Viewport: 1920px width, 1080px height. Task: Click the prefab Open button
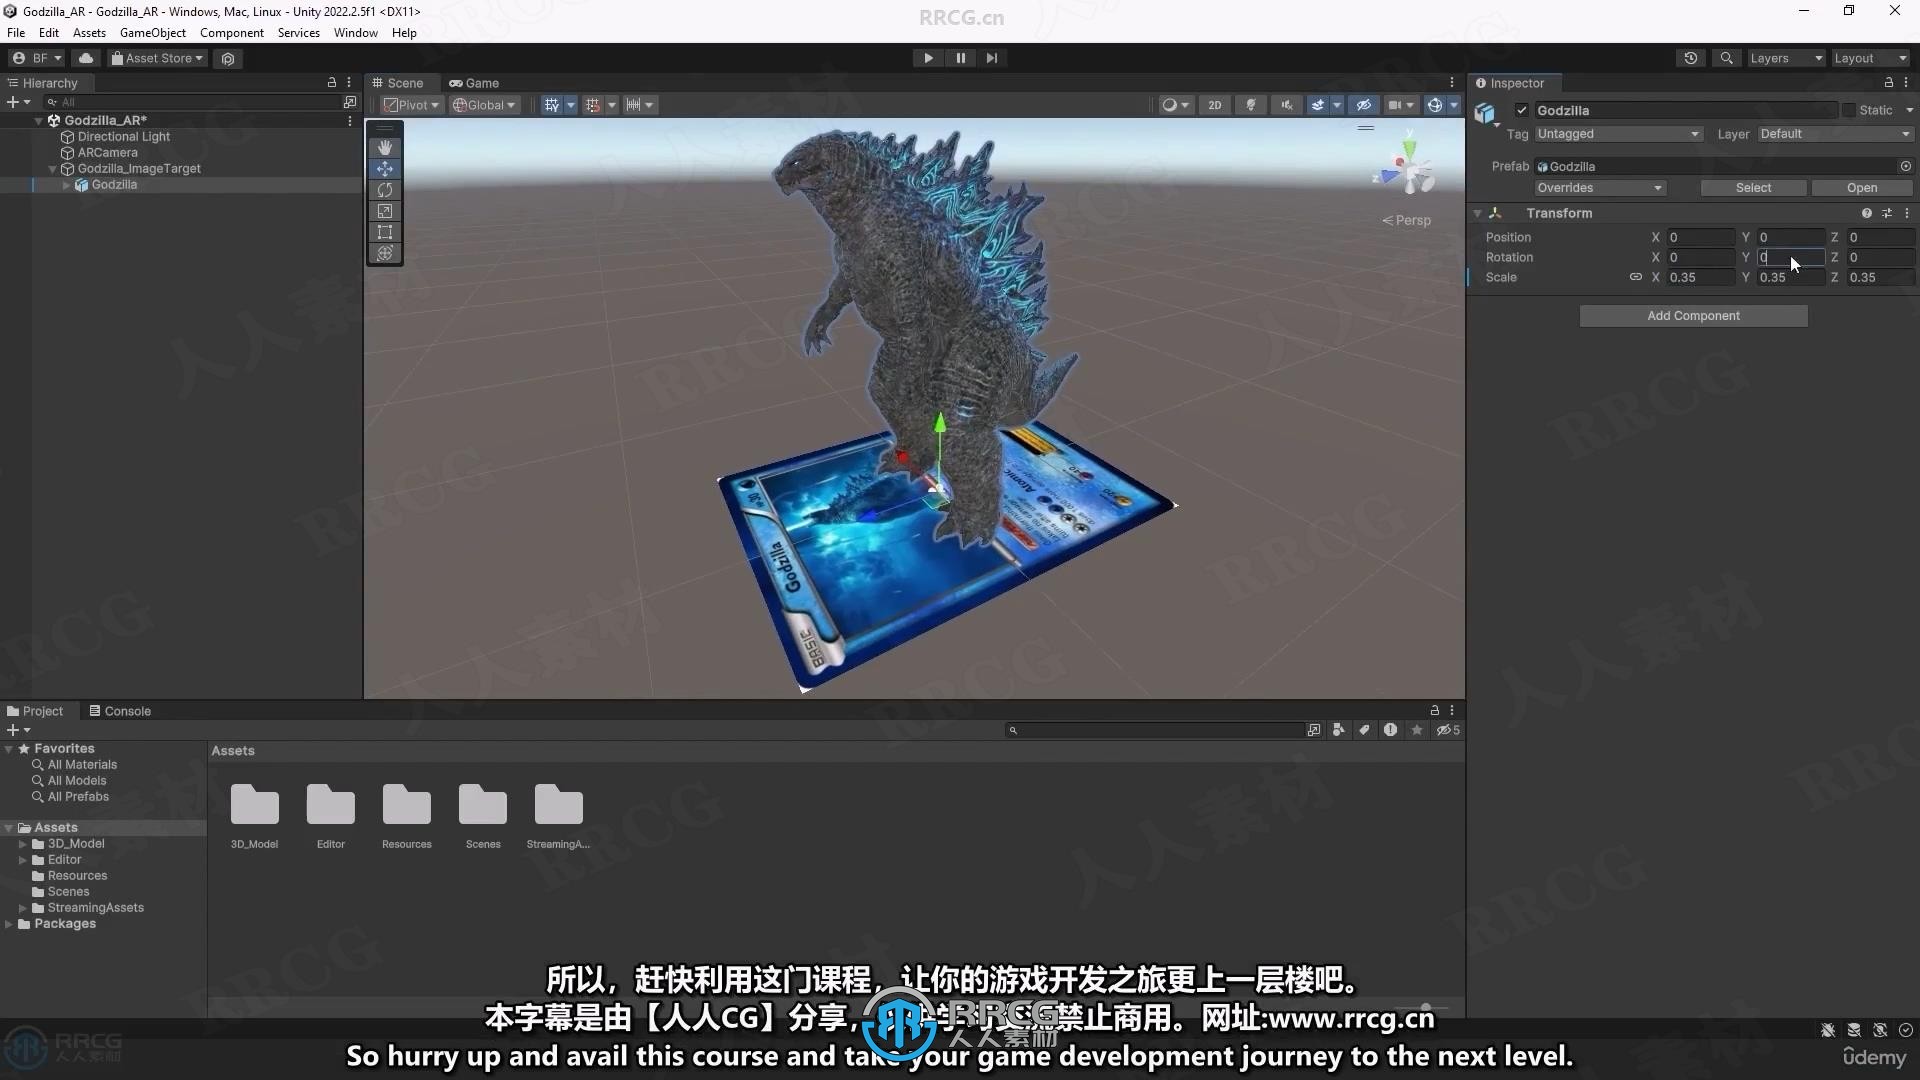click(1861, 188)
